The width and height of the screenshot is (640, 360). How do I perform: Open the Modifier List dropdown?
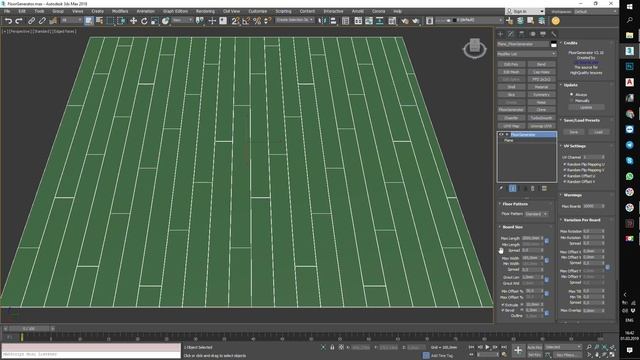coord(527,54)
